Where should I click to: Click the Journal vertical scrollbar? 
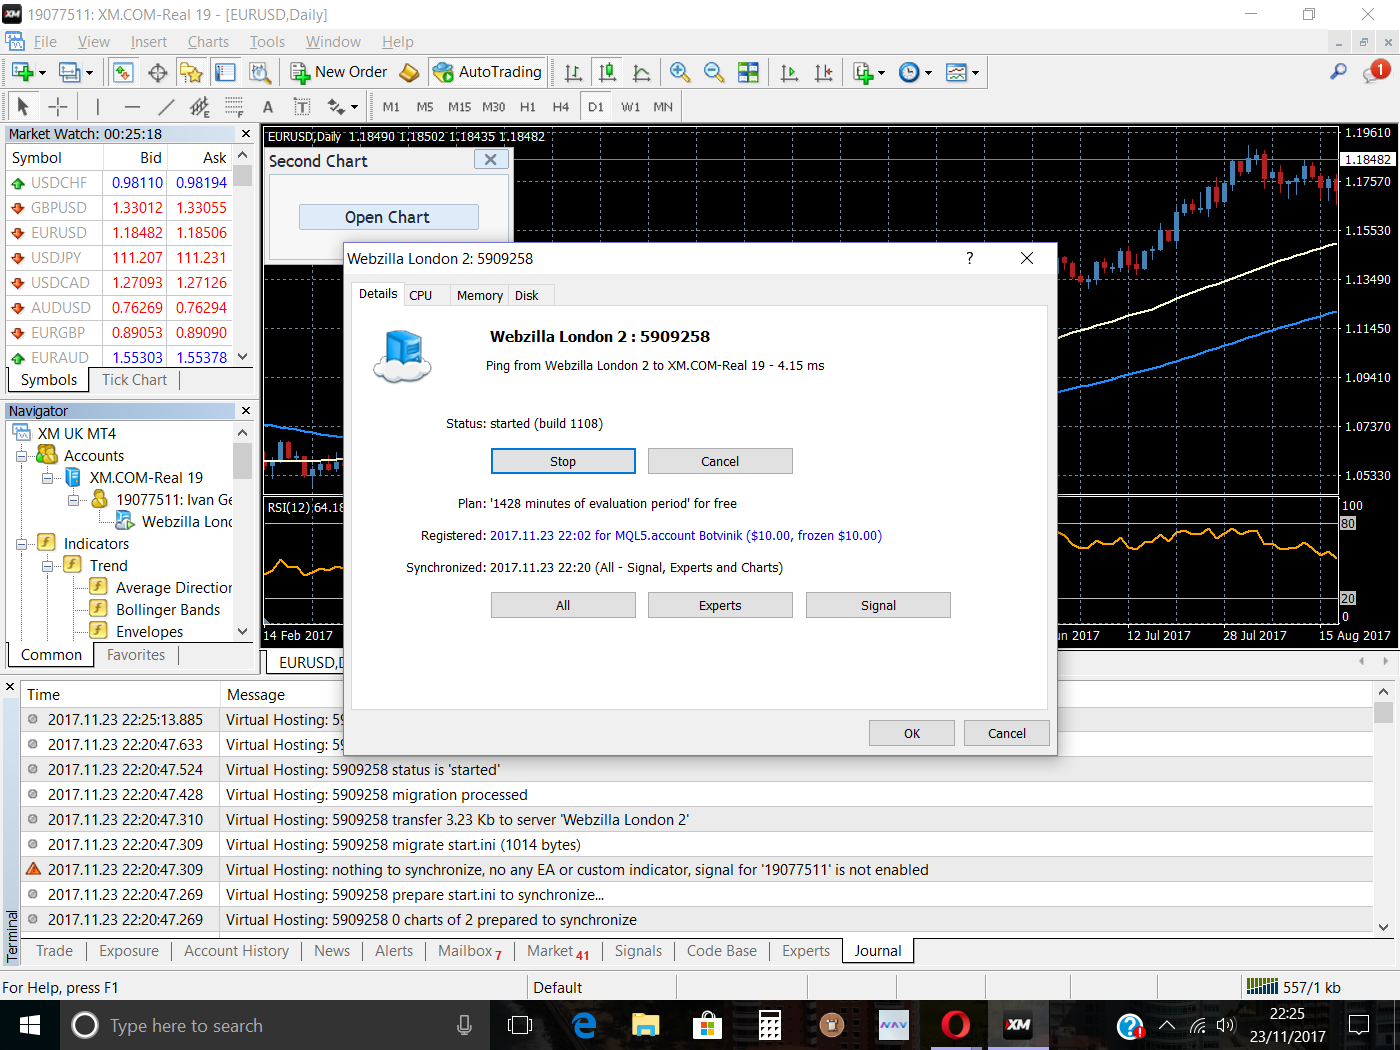(1384, 808)
